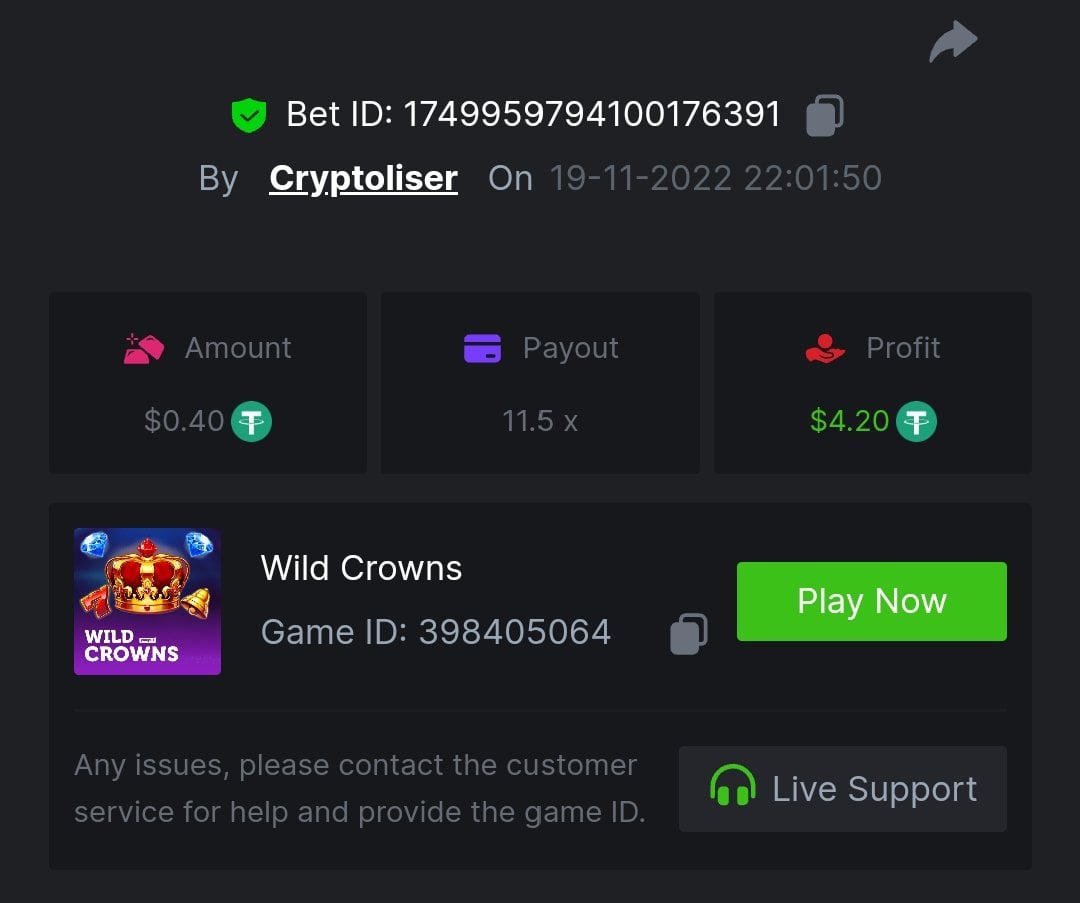Select the Bet ID number text
This screenshot has height=903, width=1080.
point(591,115)
